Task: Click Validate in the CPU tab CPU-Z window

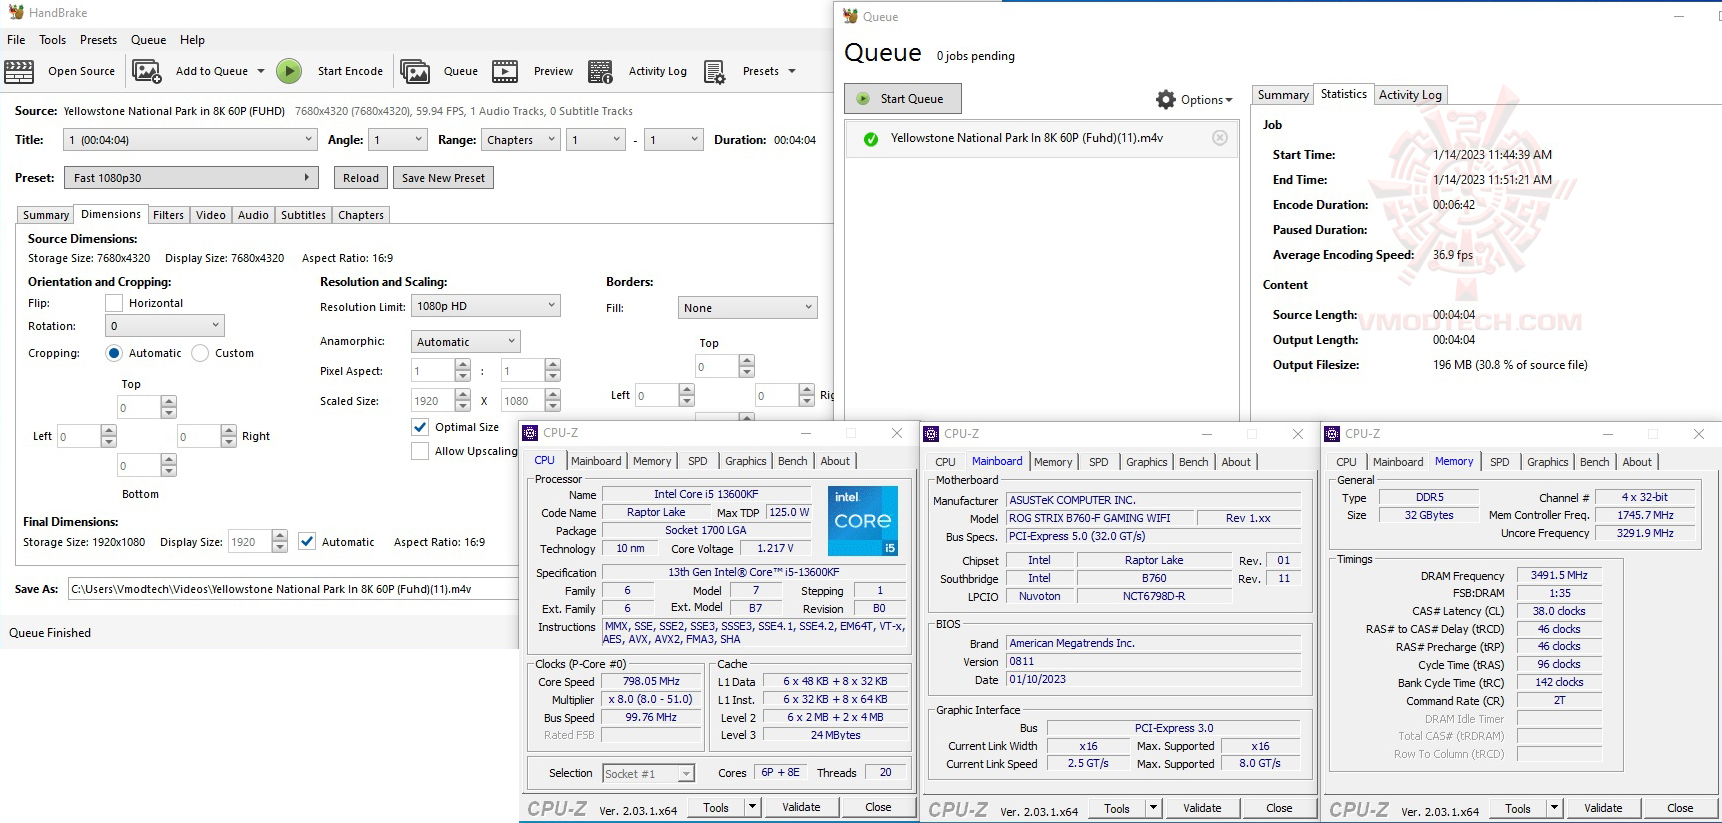Action: [801, 808]
